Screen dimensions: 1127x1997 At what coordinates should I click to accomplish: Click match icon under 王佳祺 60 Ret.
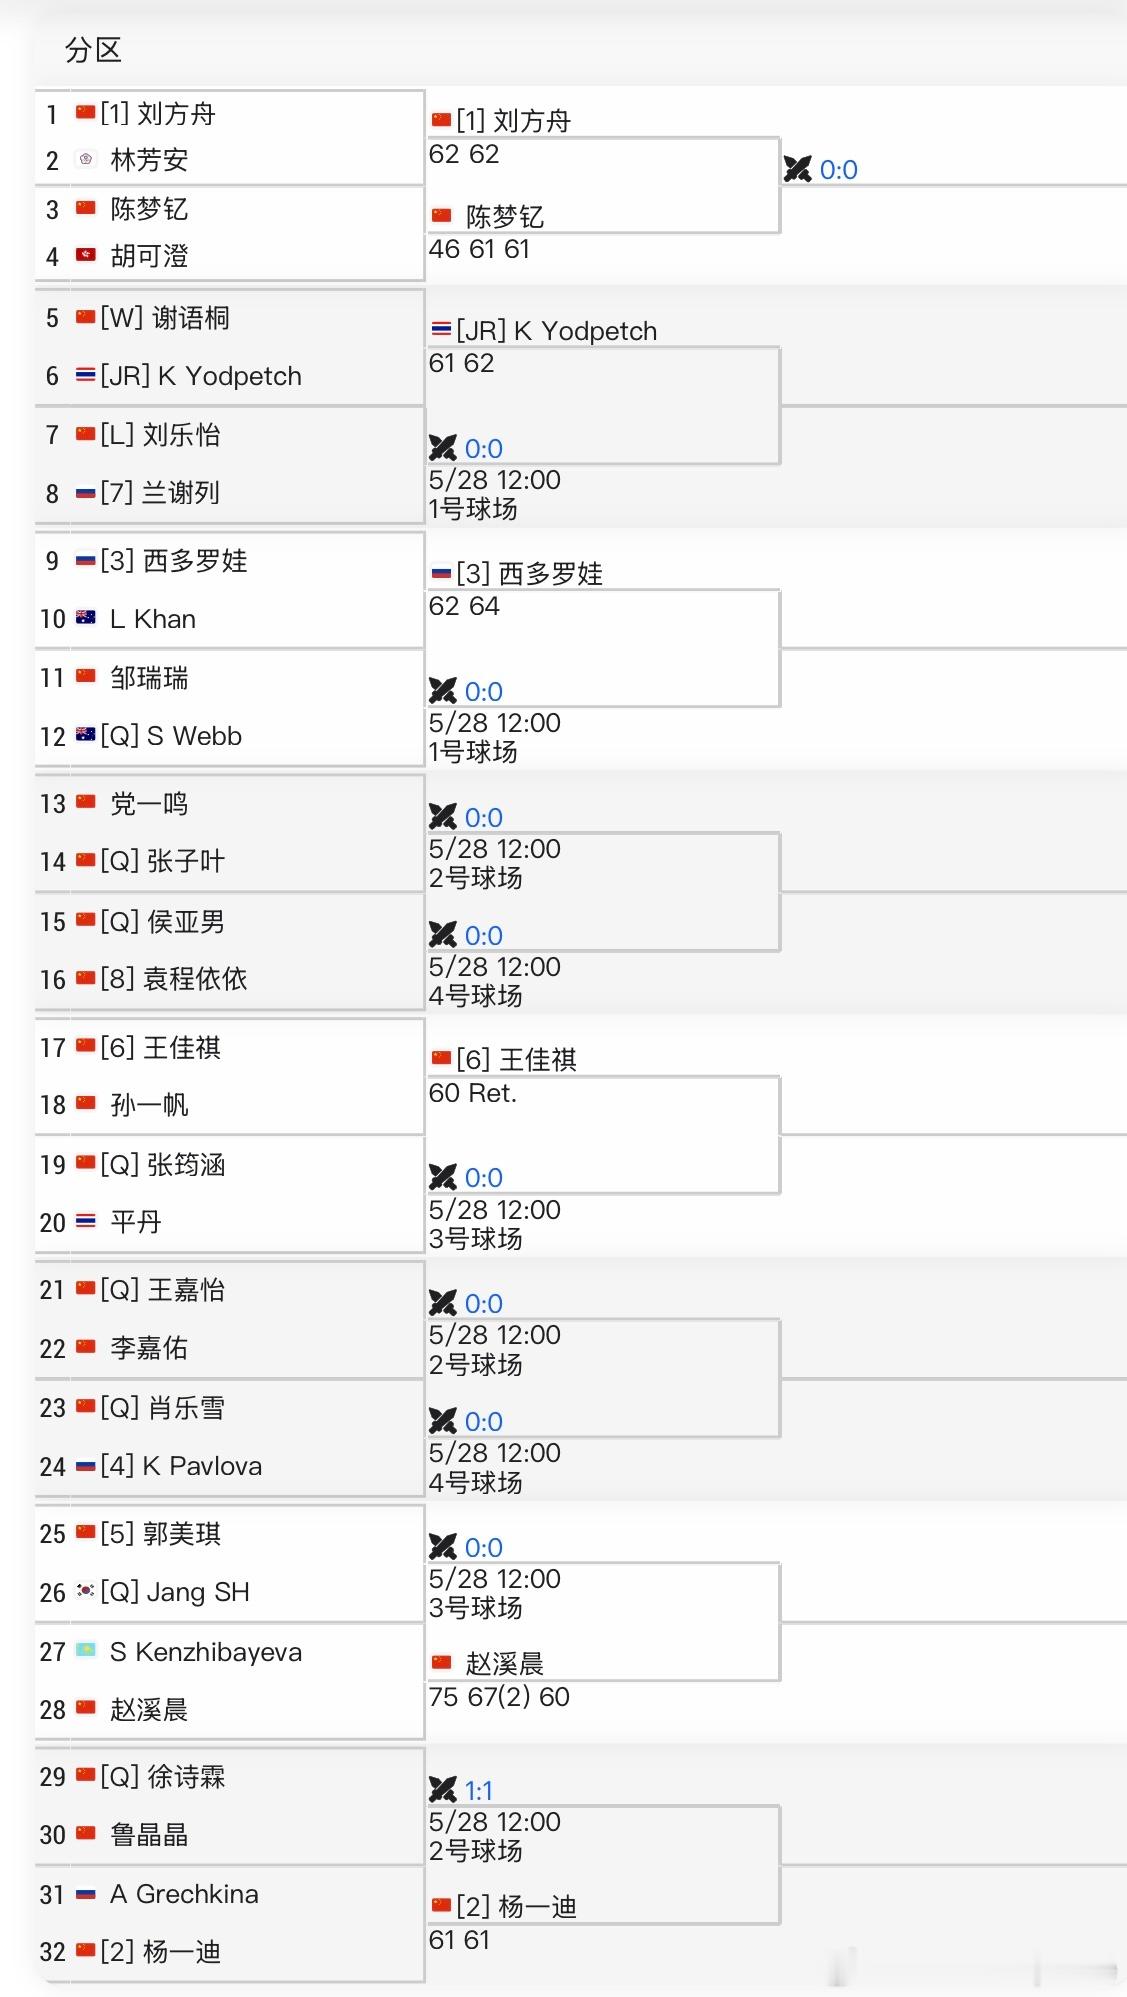pyautogui.click(x=442, y=1177)
